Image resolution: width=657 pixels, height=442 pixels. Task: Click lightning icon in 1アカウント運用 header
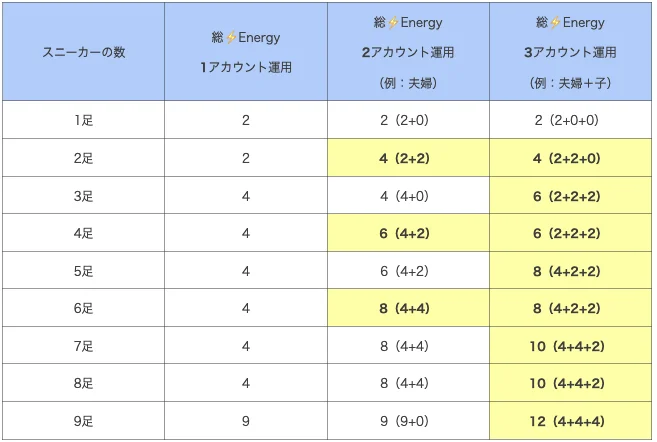231,38
